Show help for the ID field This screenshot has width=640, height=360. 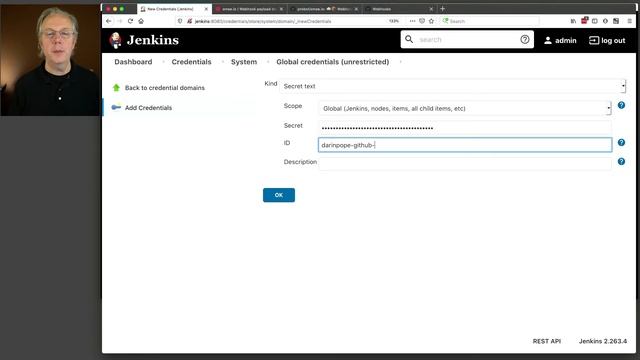(621, 142)
